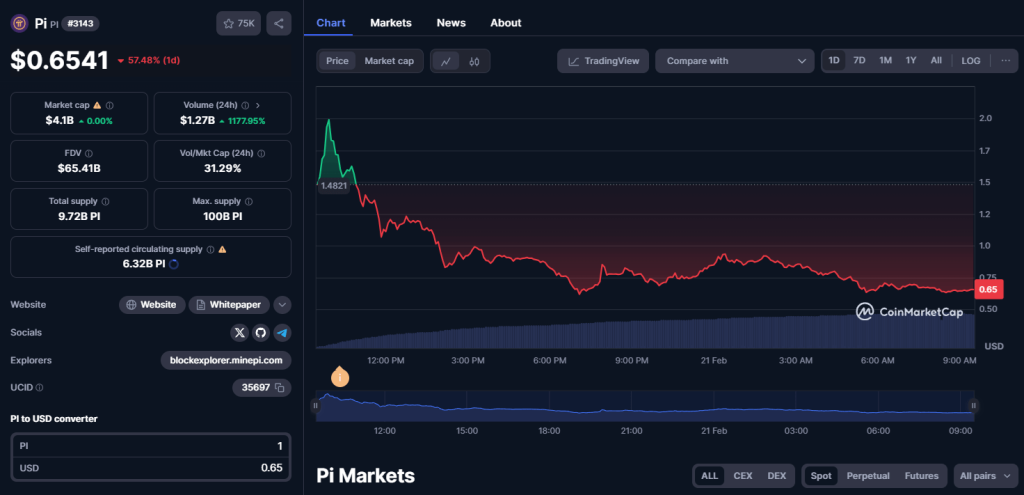
Task: Copy the UCID 35697 value
Action: pos(280,387)
